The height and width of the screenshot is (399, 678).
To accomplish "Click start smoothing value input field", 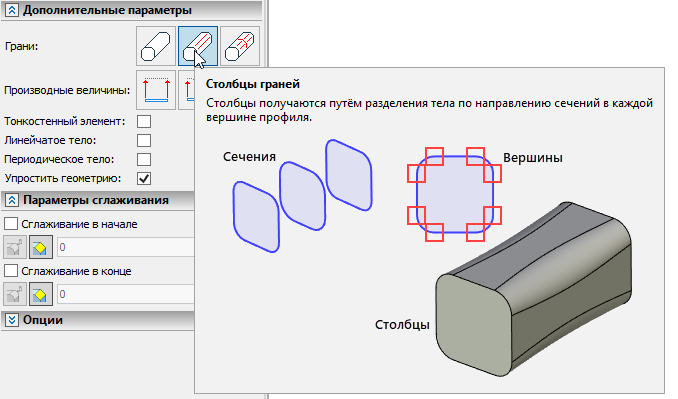I will click(125, 247).
